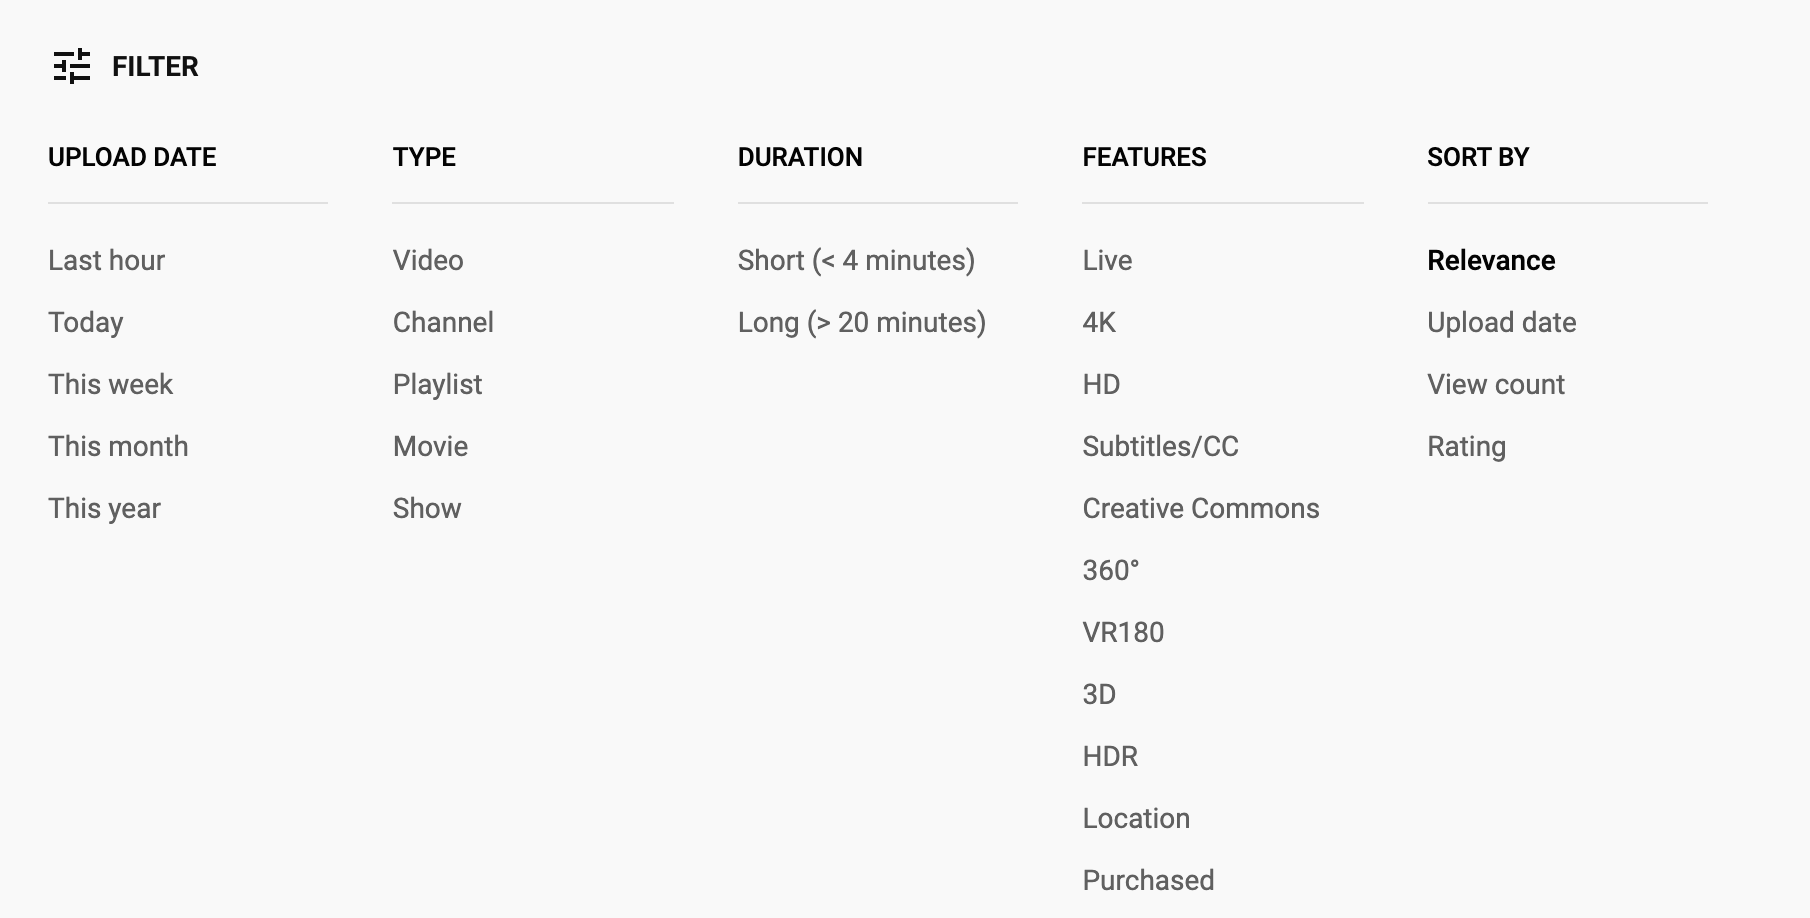
Task: Select This year upload date filter
Action: (x=104, y=509)
